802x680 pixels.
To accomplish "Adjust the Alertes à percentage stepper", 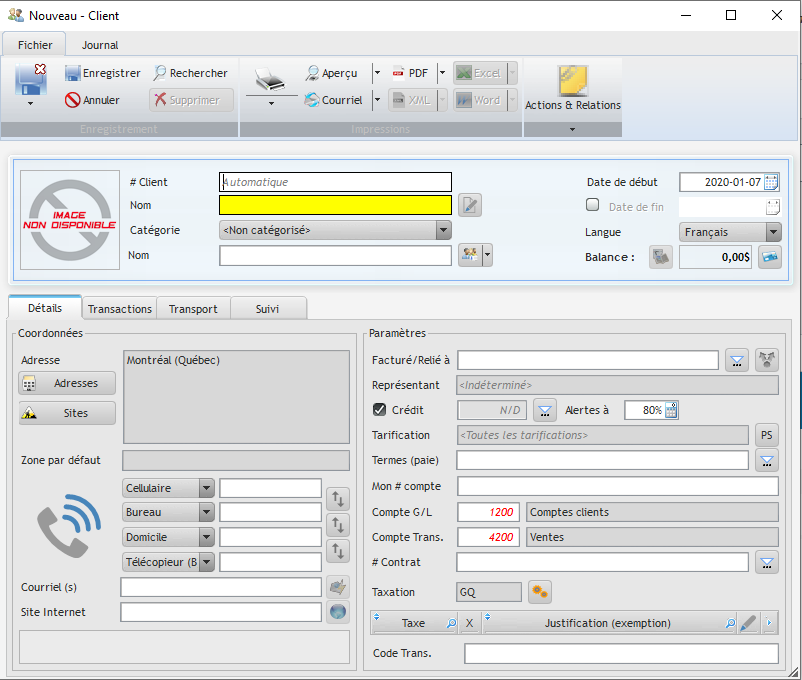I will click(672, 409).
